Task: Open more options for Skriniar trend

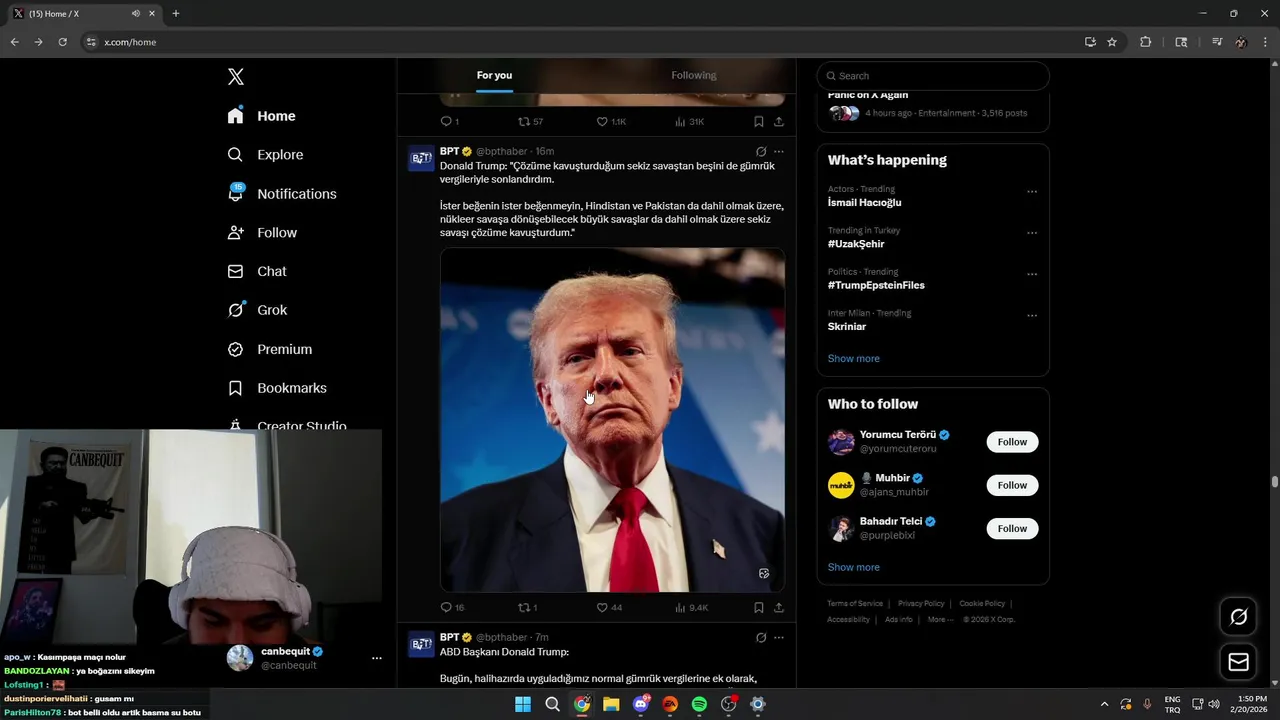Action: coord(1032,316)
